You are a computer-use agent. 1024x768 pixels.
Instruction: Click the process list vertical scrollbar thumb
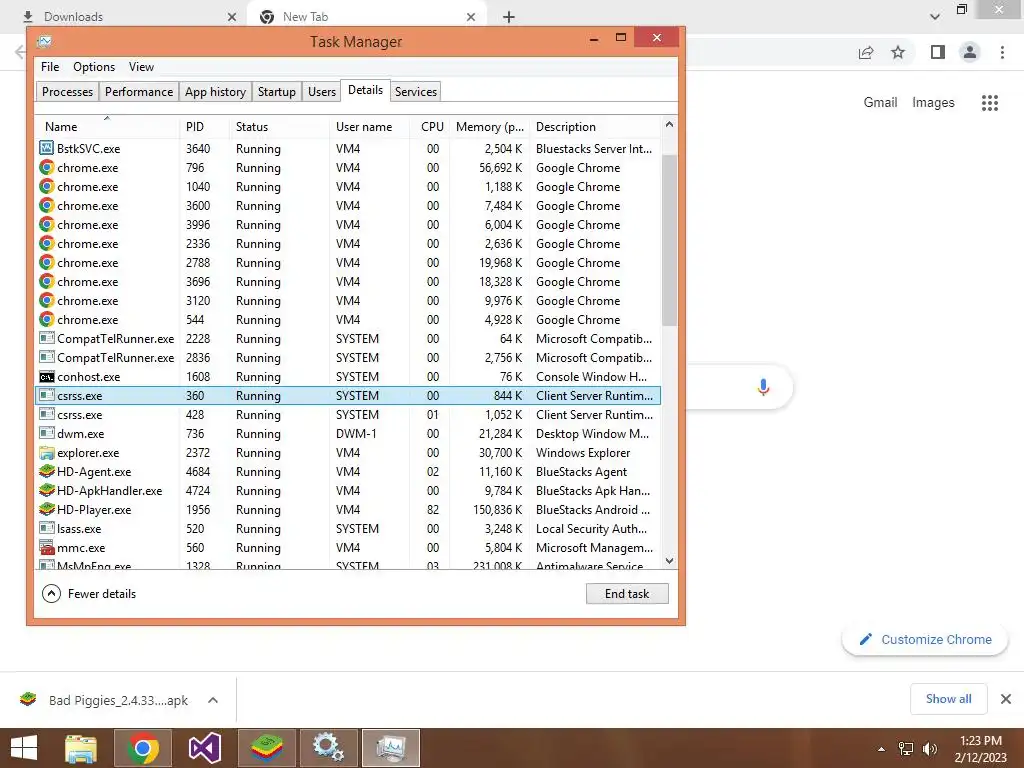tap(669, 240)
